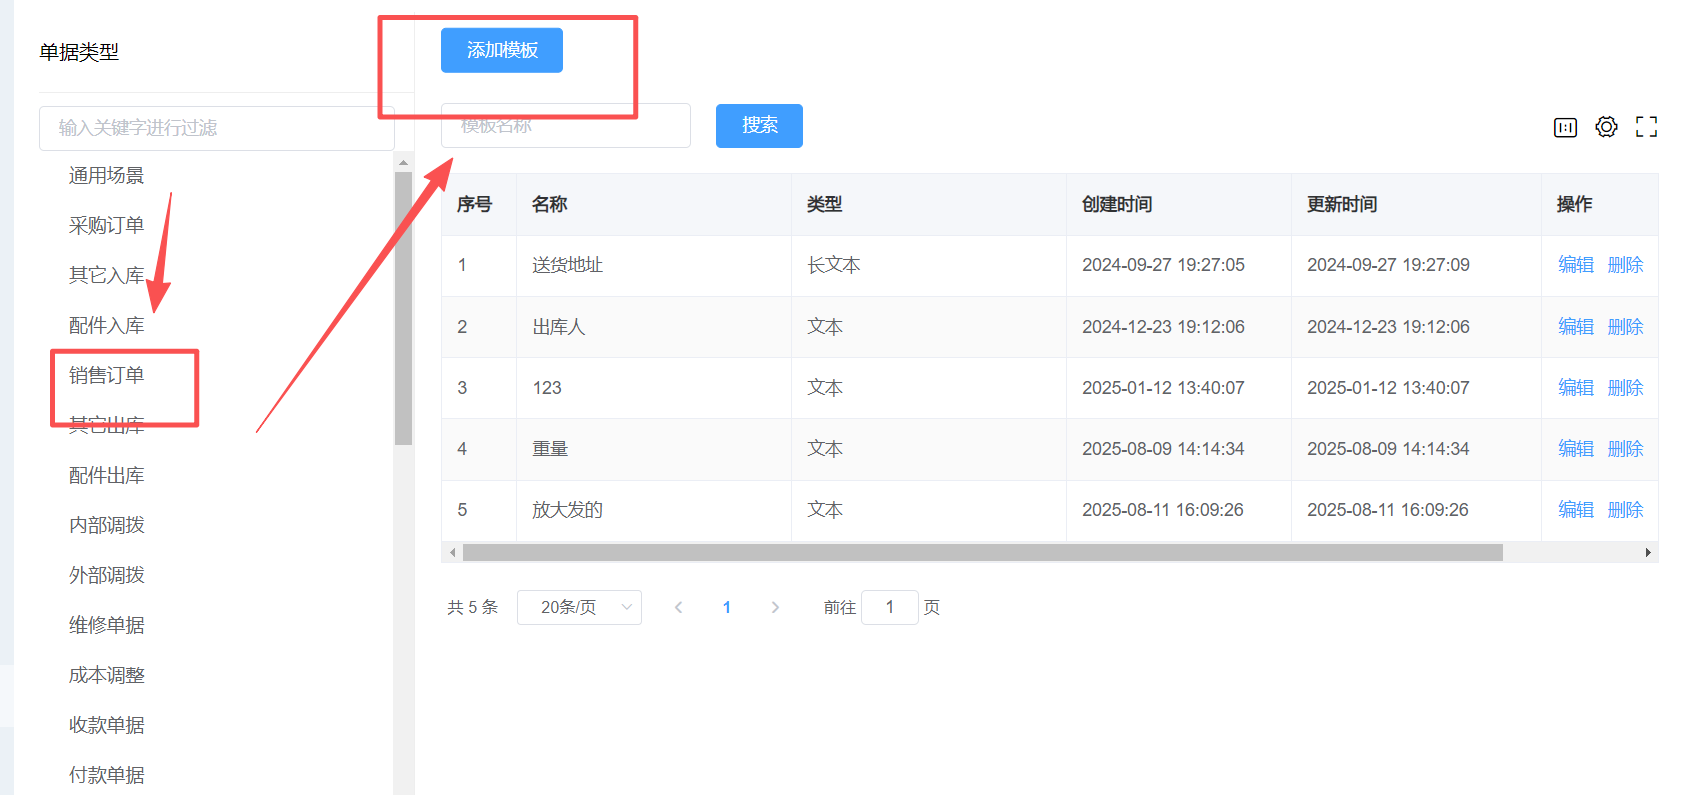Click the table density icon

pos(1565,127)
